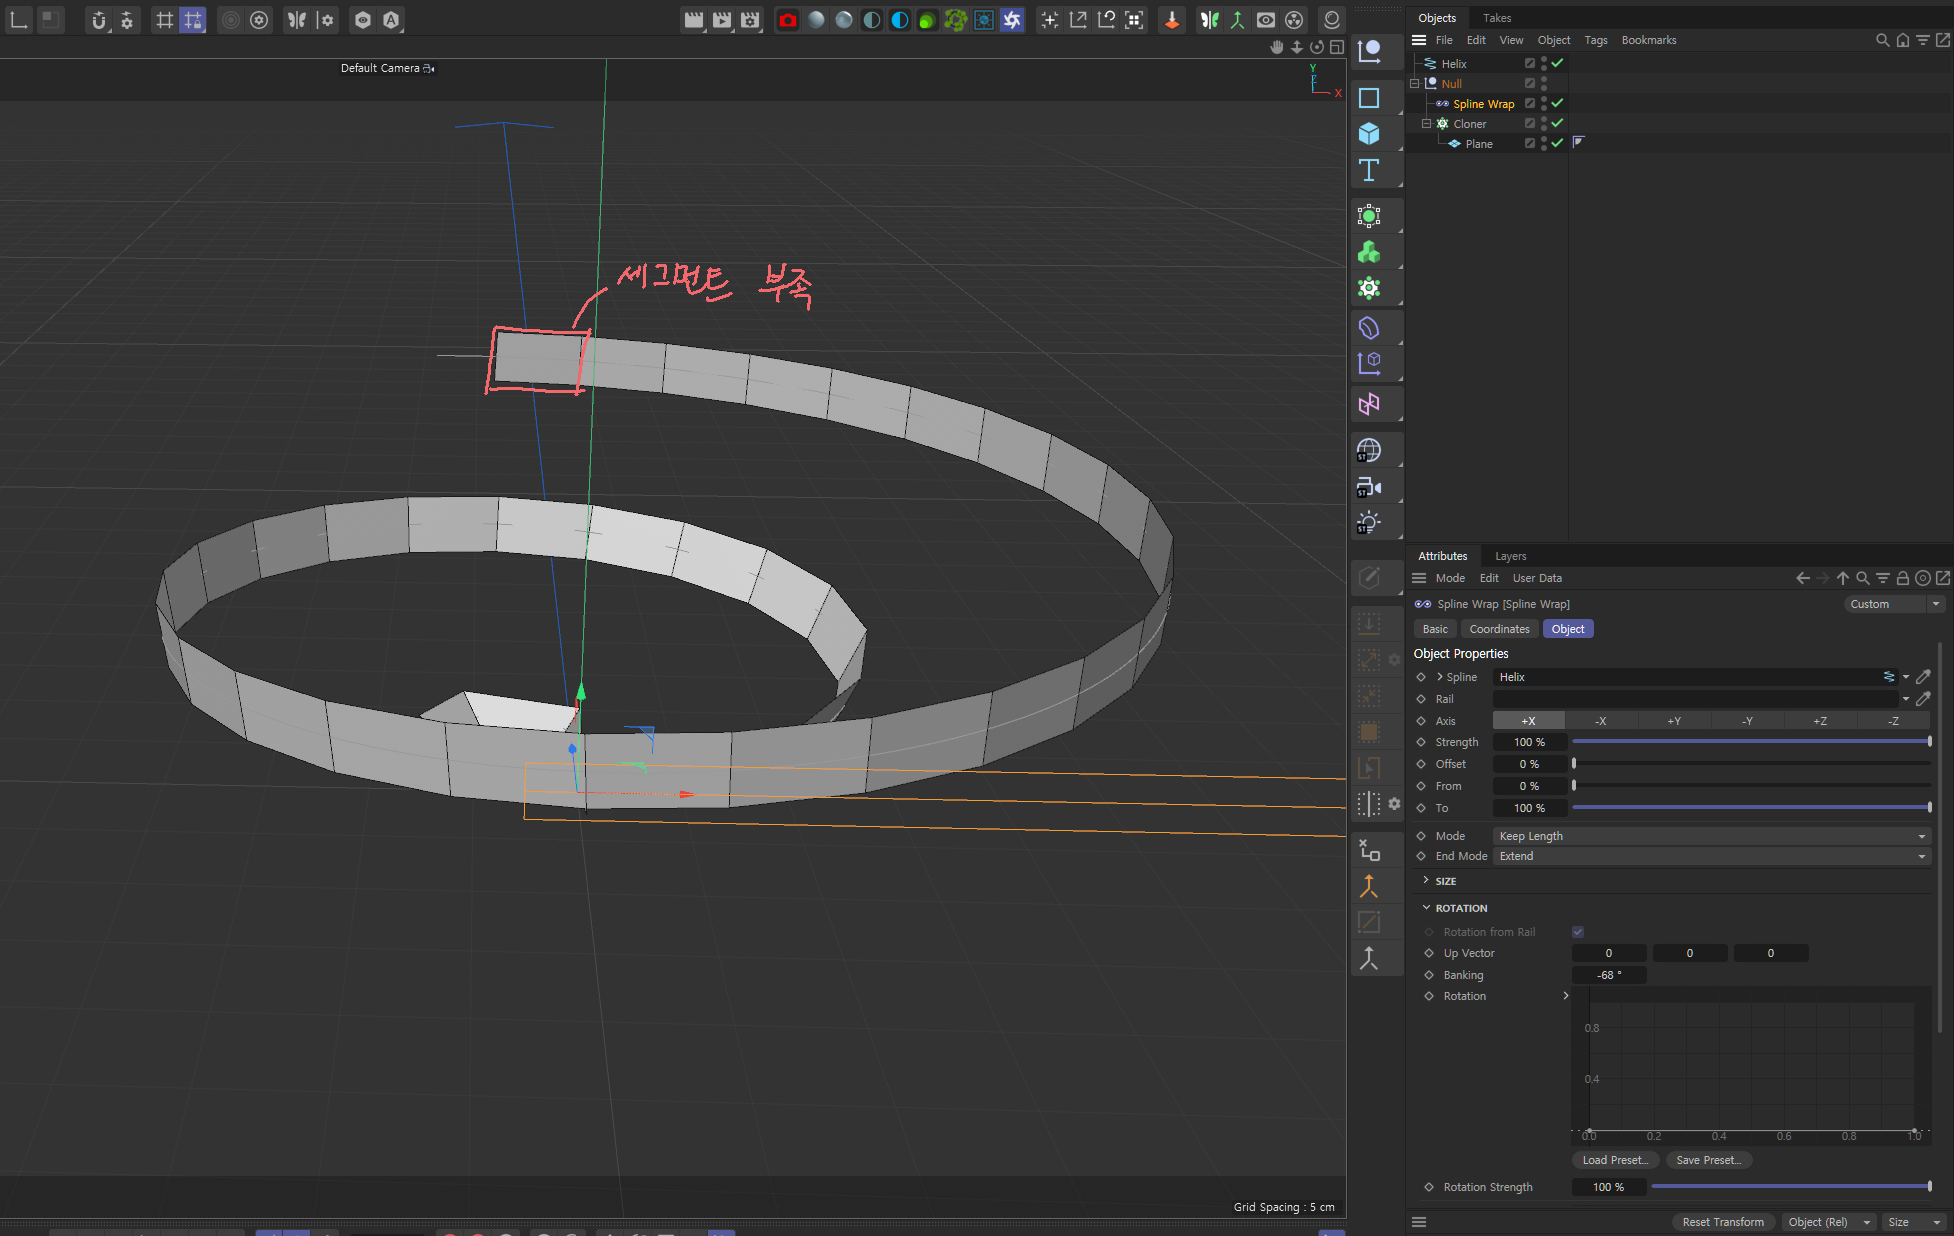Click the Render View red camera icon
Screen dimensions: 1954x1236
click(788, 20)
